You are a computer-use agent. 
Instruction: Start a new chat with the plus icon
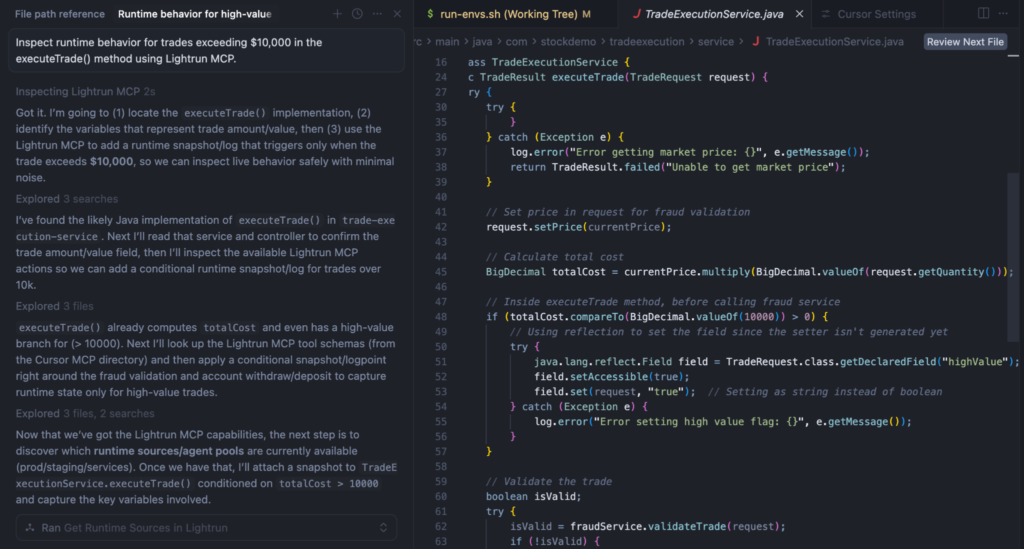(x=337, y=14)
